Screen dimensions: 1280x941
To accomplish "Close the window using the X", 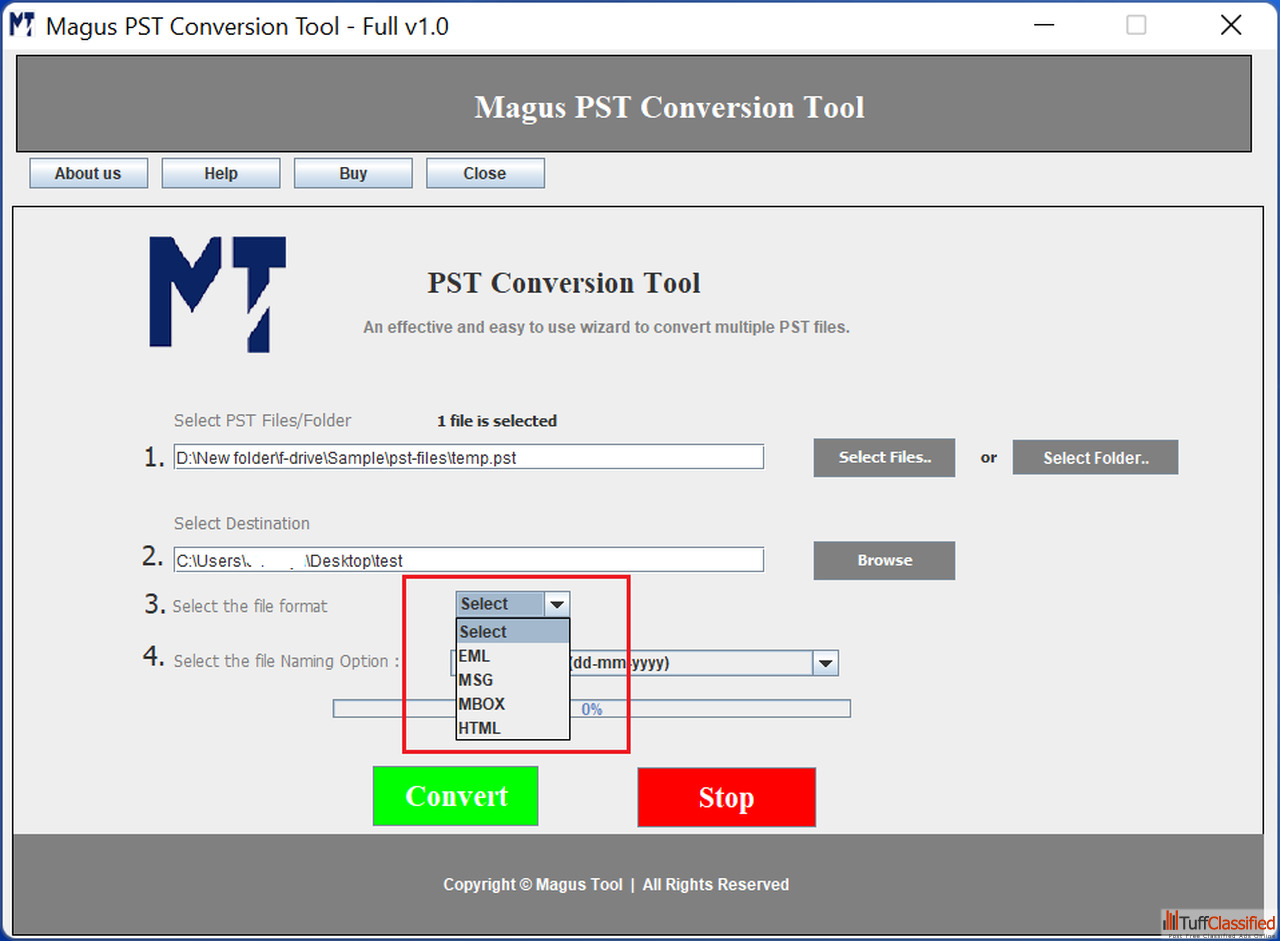I will 1231,25.
